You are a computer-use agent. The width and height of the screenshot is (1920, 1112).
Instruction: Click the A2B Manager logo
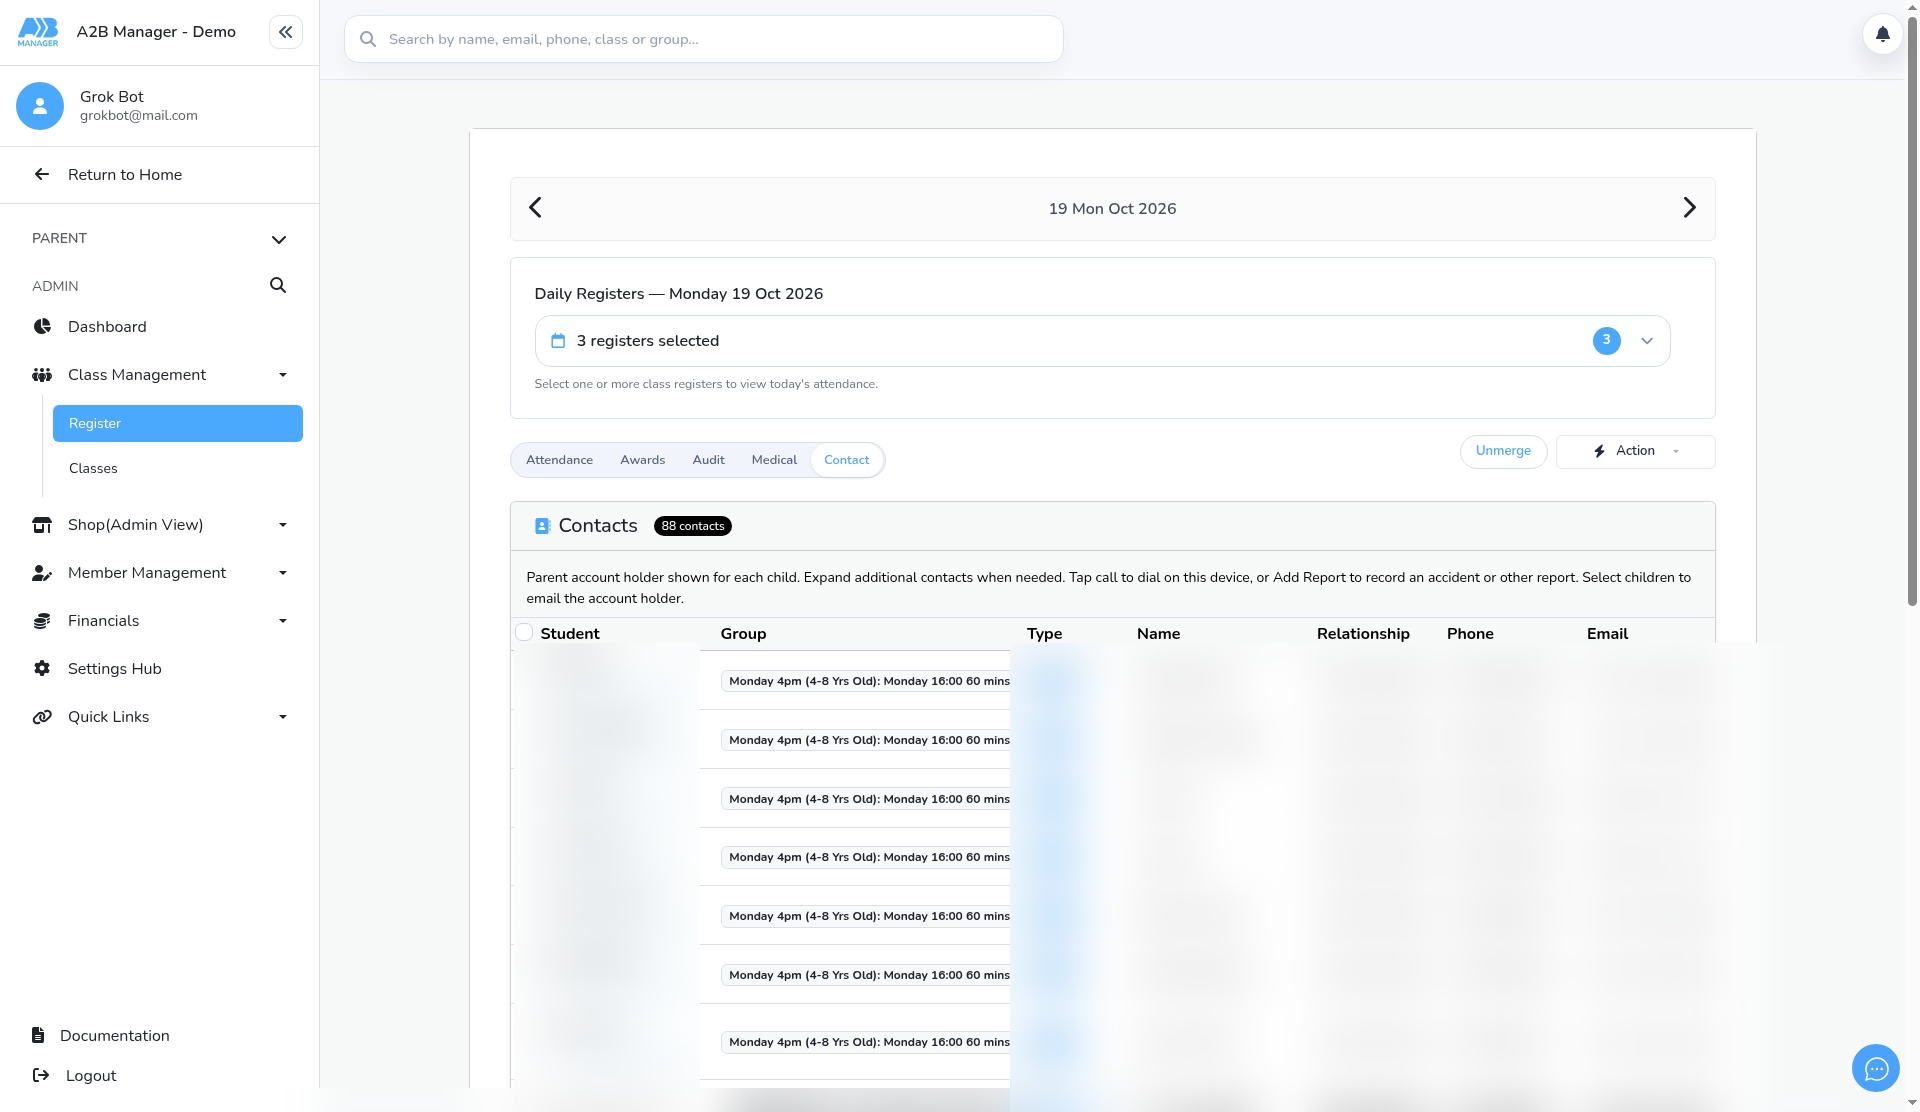pos(38,32)
